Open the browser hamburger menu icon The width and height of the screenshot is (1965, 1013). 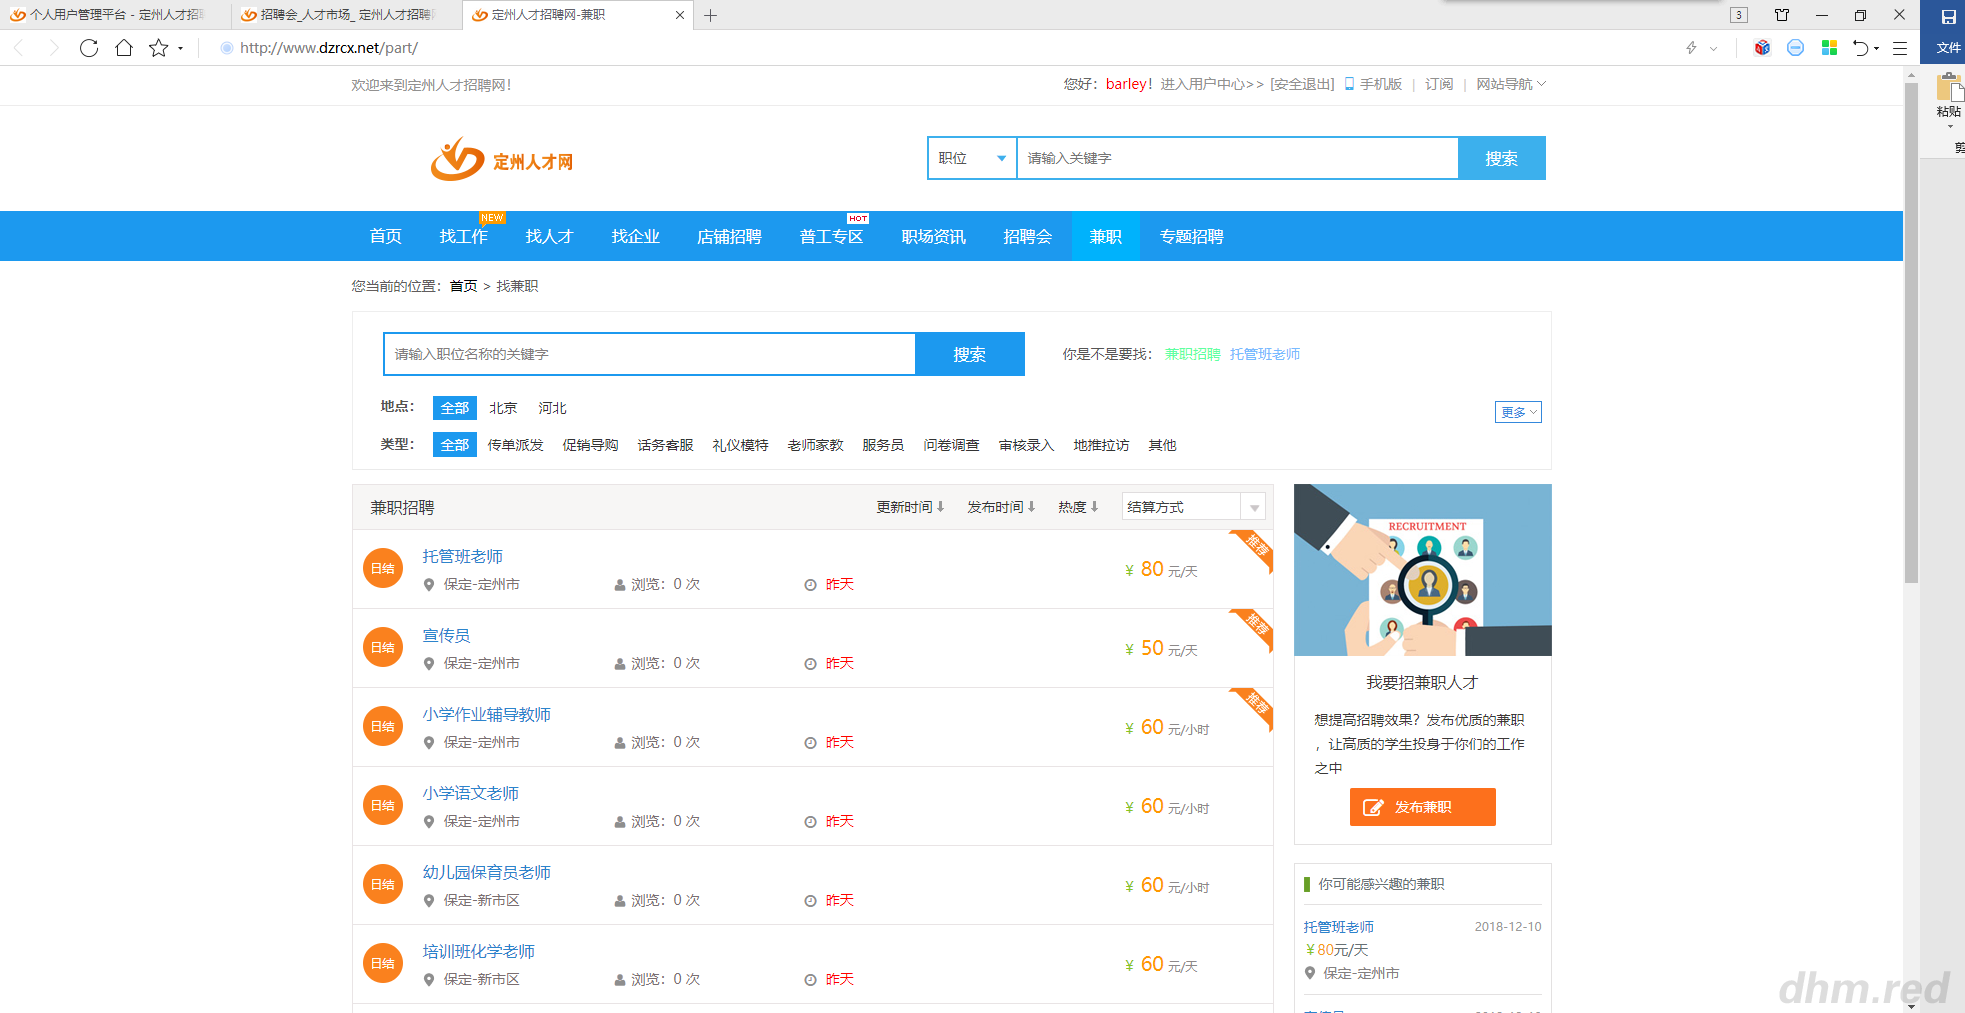[1900, 48]
